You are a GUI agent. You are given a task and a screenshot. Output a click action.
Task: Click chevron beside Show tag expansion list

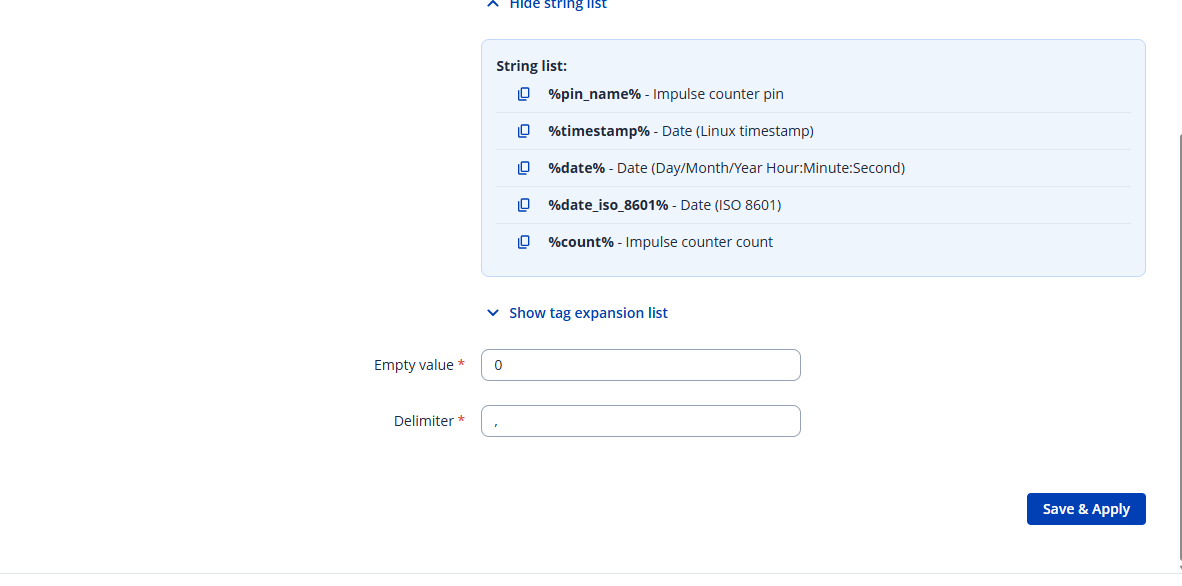[x=492, y=313]
